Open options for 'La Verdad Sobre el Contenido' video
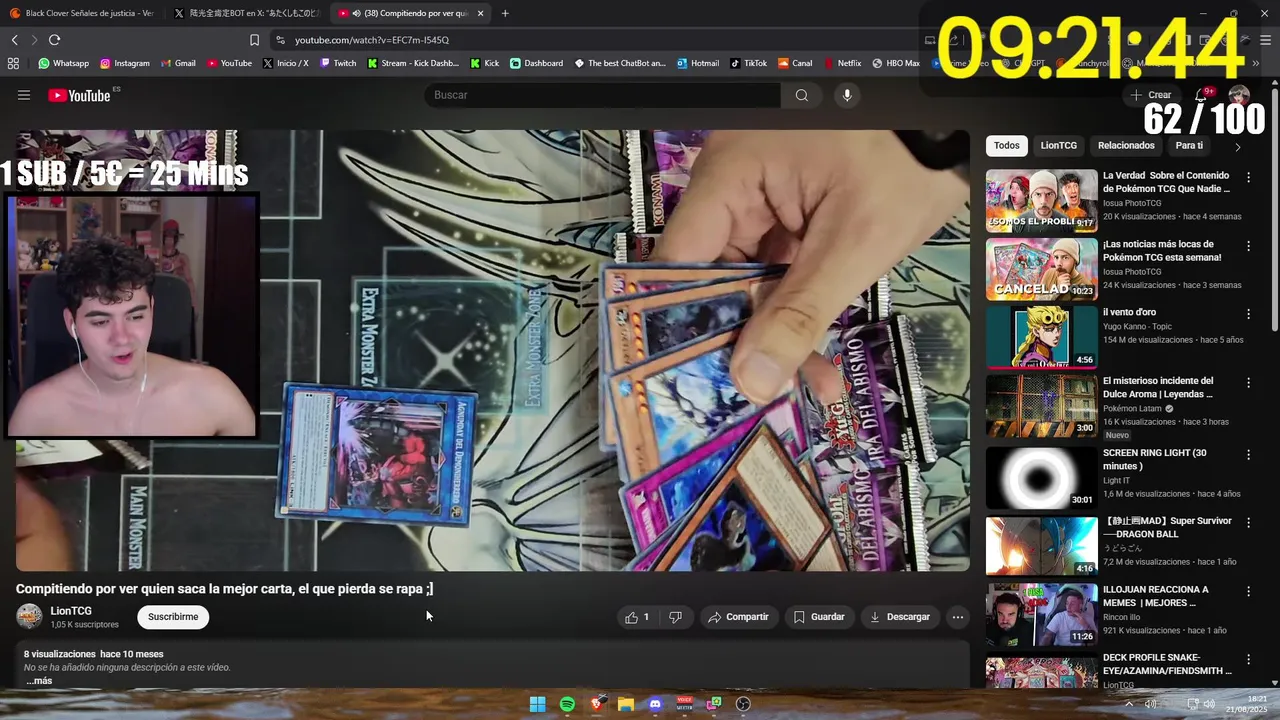This screenshot has height=720, width=1280. [x=1248, y=177]
